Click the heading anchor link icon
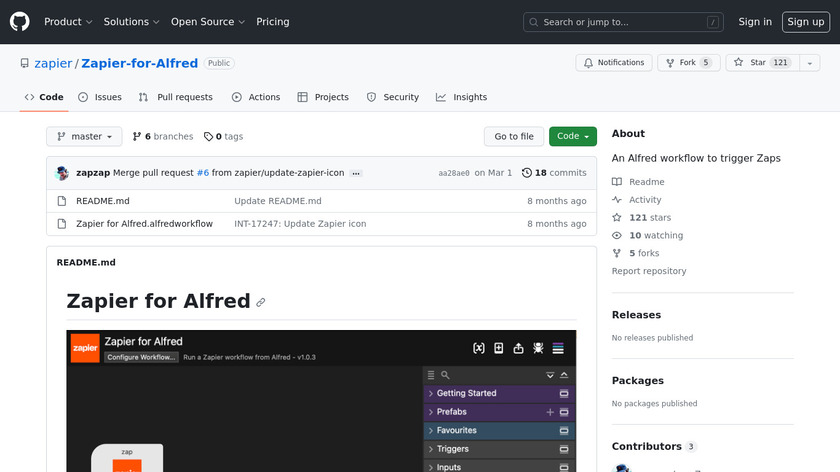Viewport: 840px width, 472px height. [x=260, y=302]
